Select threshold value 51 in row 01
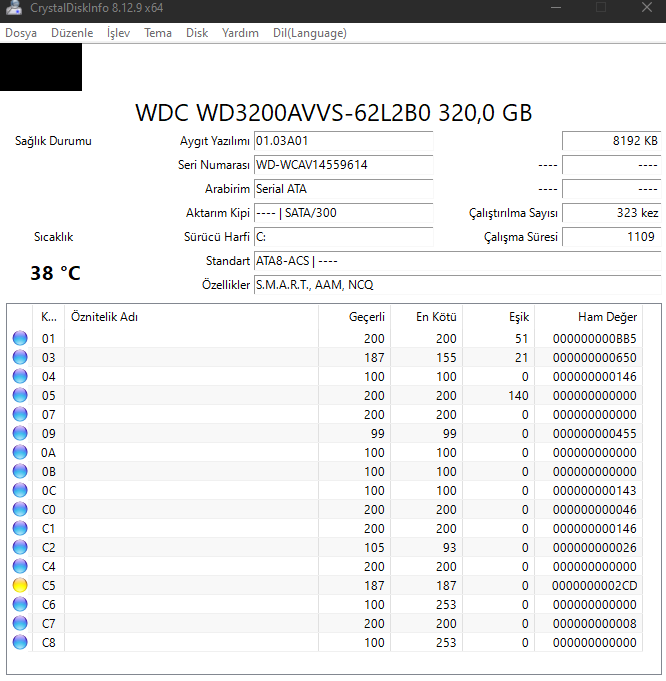This screenshot has width=666, height=681. [x=522, y=338]
